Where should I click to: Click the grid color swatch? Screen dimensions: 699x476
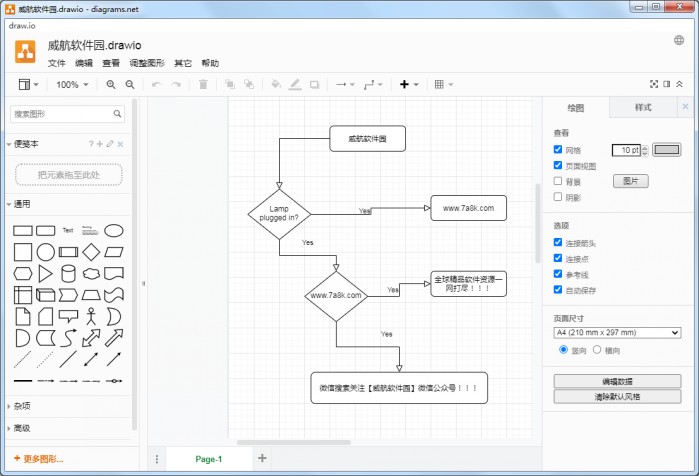coord(666,150)
